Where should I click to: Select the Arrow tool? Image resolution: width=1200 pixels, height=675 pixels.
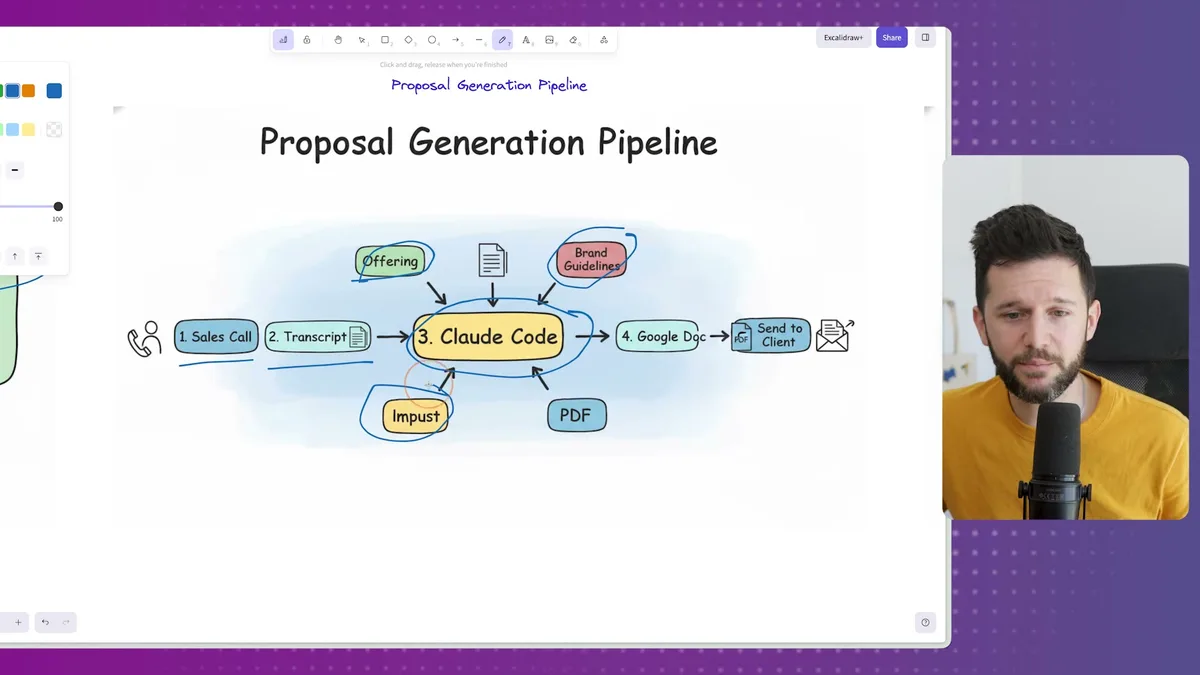pyautogui.click(x=455, y=40)
